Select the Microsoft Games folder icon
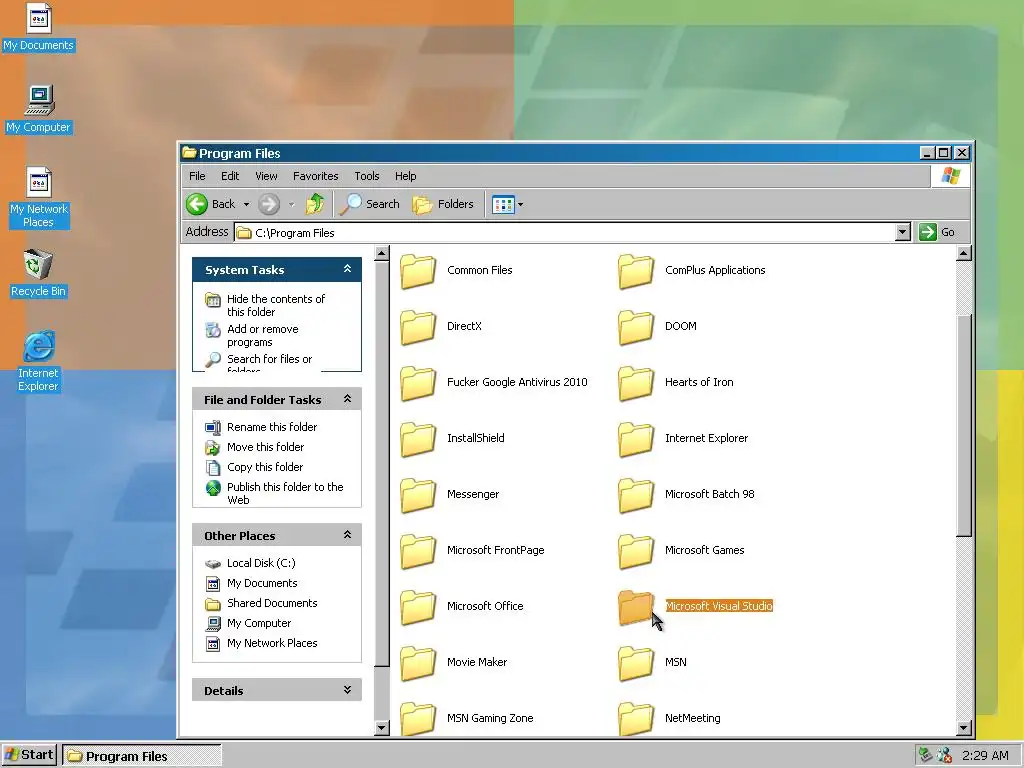 pyautogui.click(x=636, y=551)
